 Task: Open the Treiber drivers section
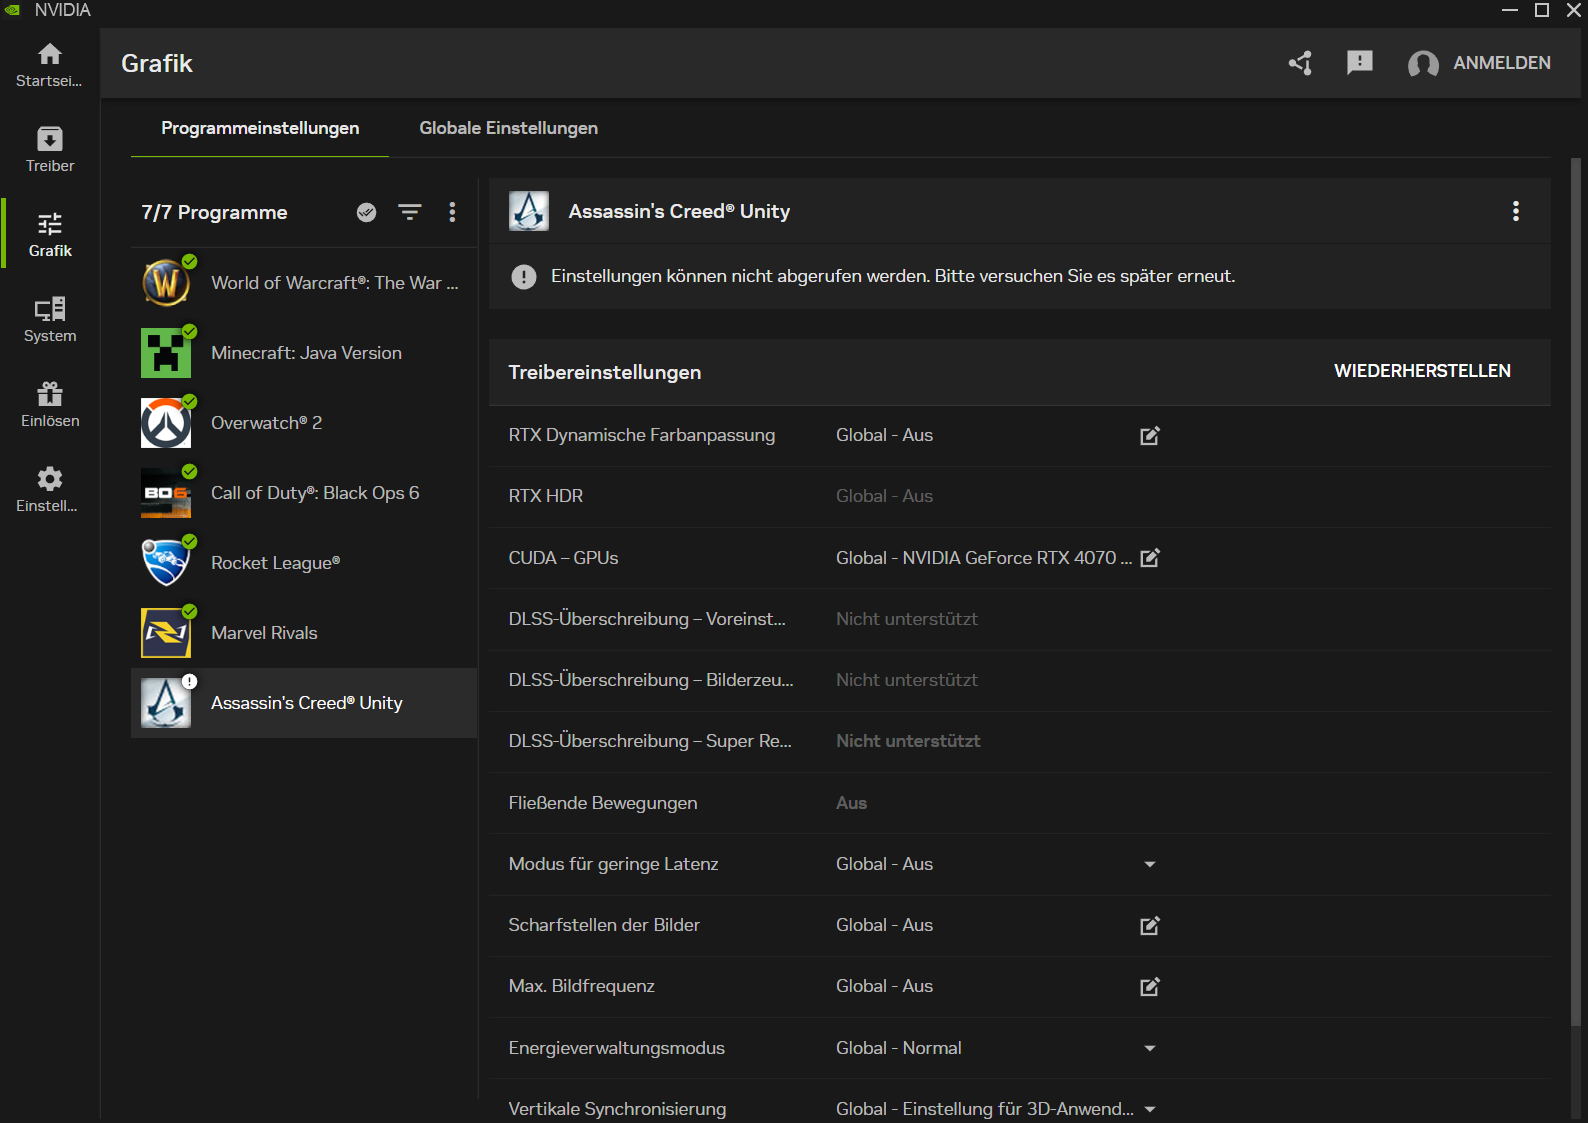50,150
